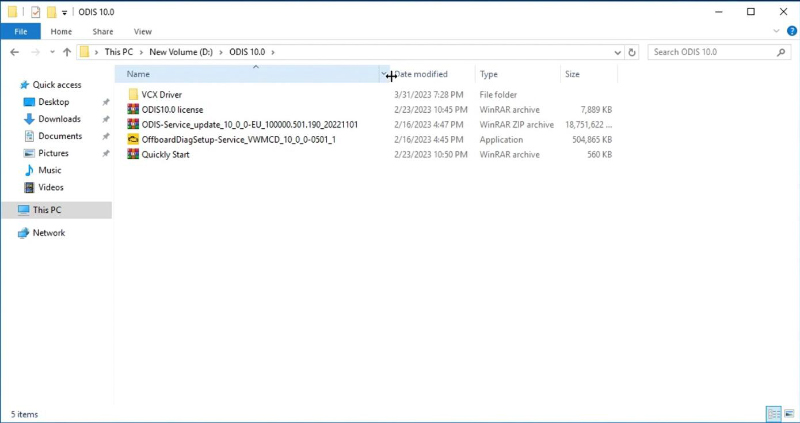Select the file name 'ODIS10.0 license'
The width and height of the screenshot is (800, 423).
pyautogui.click(x=172, y=109)
